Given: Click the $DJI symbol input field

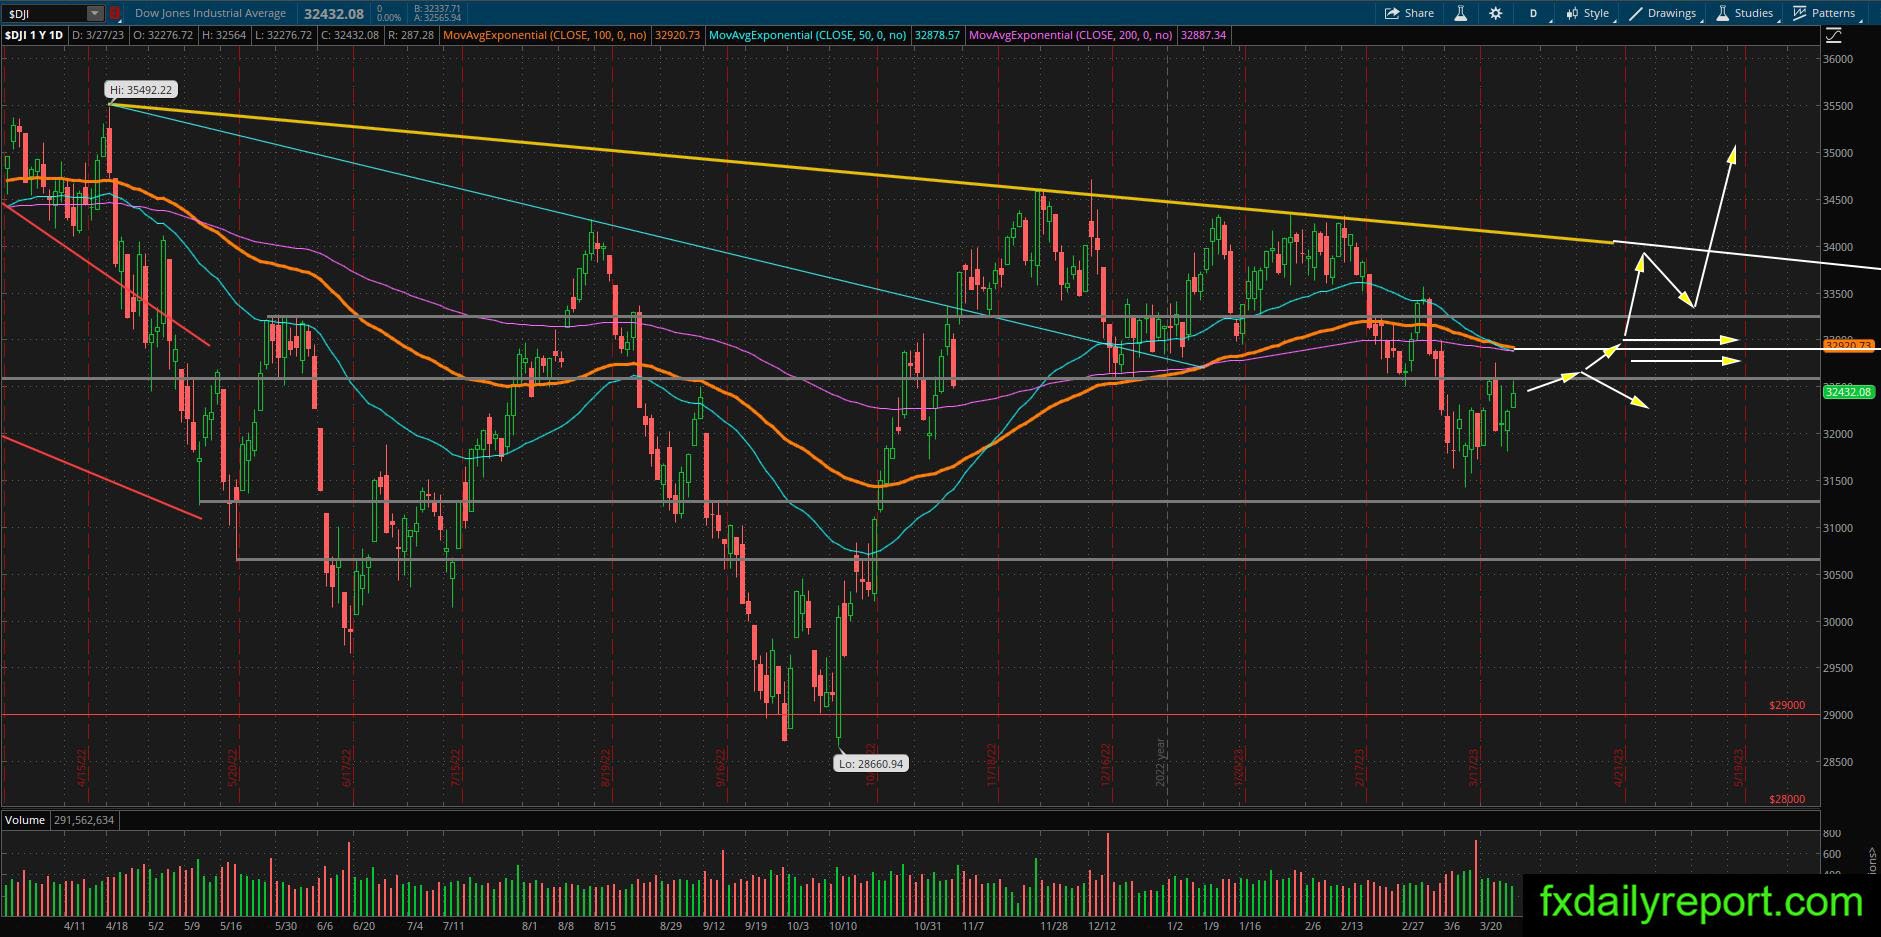Looking at the screenshot, I should (x=46, y=13).
